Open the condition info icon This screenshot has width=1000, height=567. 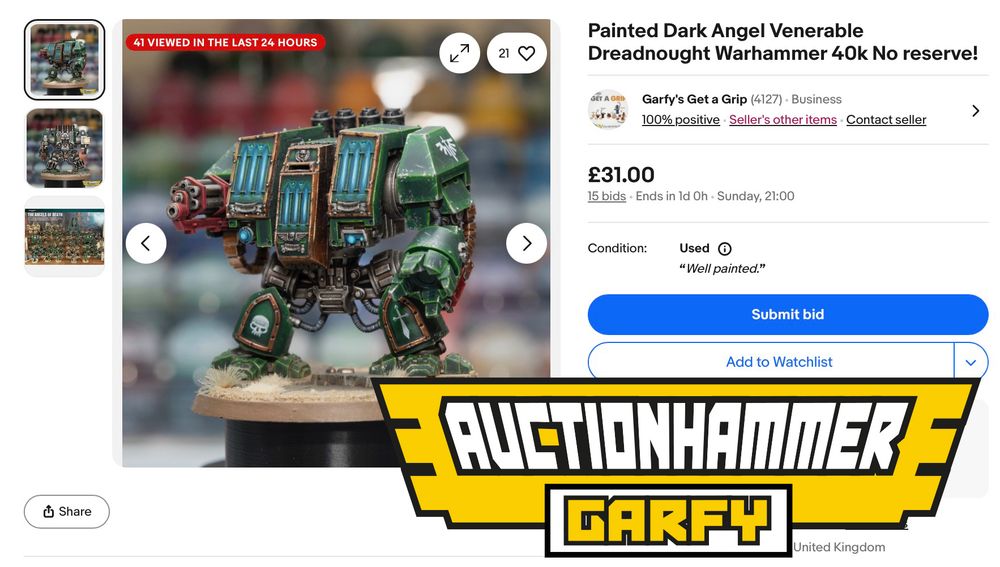[724, 249]
